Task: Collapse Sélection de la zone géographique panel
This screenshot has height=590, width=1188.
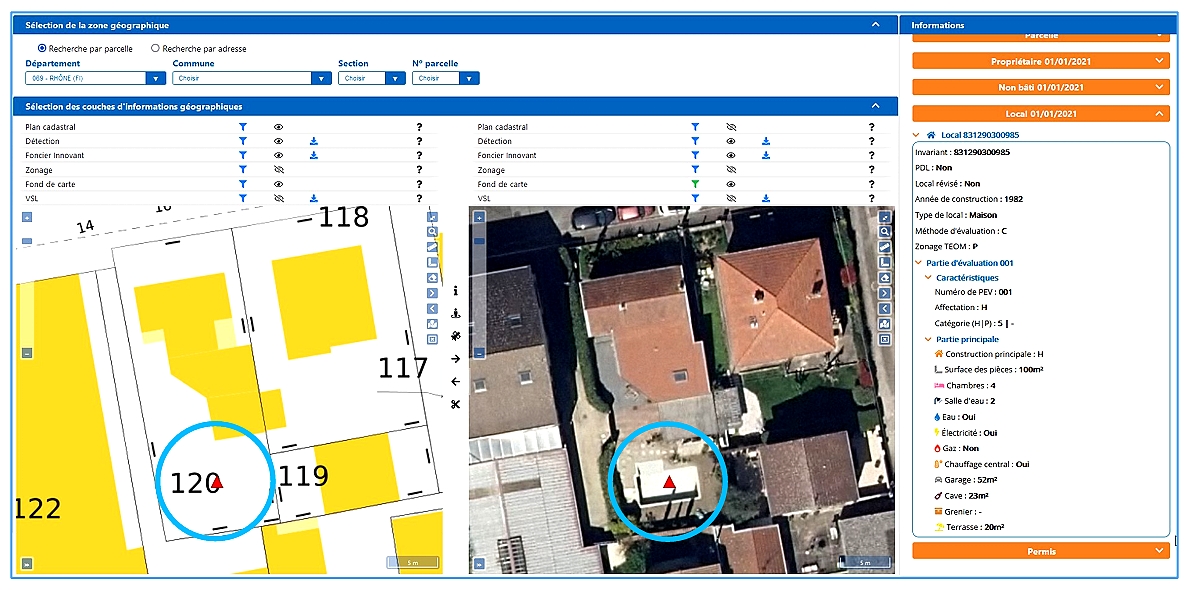Action: coord(876,25)
